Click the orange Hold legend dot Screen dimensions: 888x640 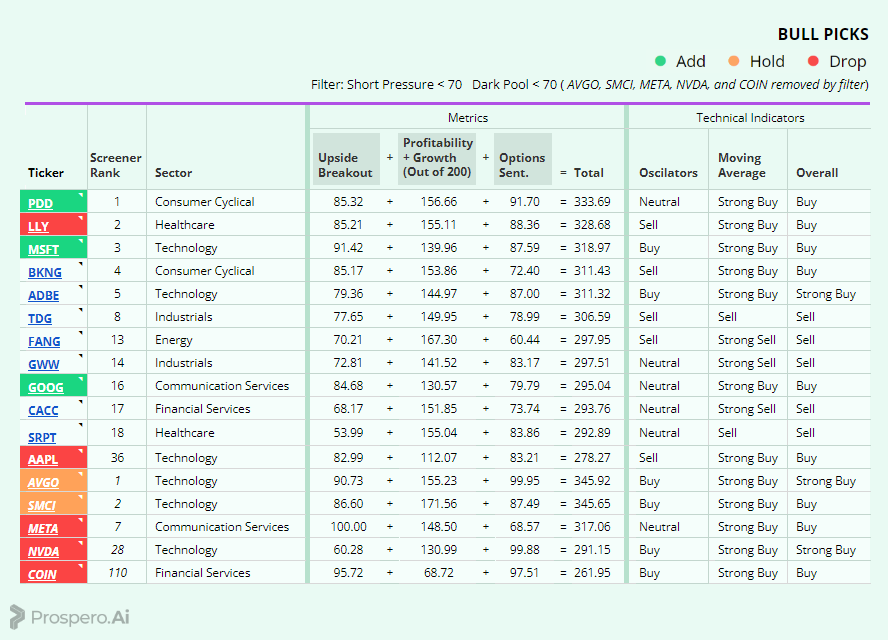click(734, 61)
